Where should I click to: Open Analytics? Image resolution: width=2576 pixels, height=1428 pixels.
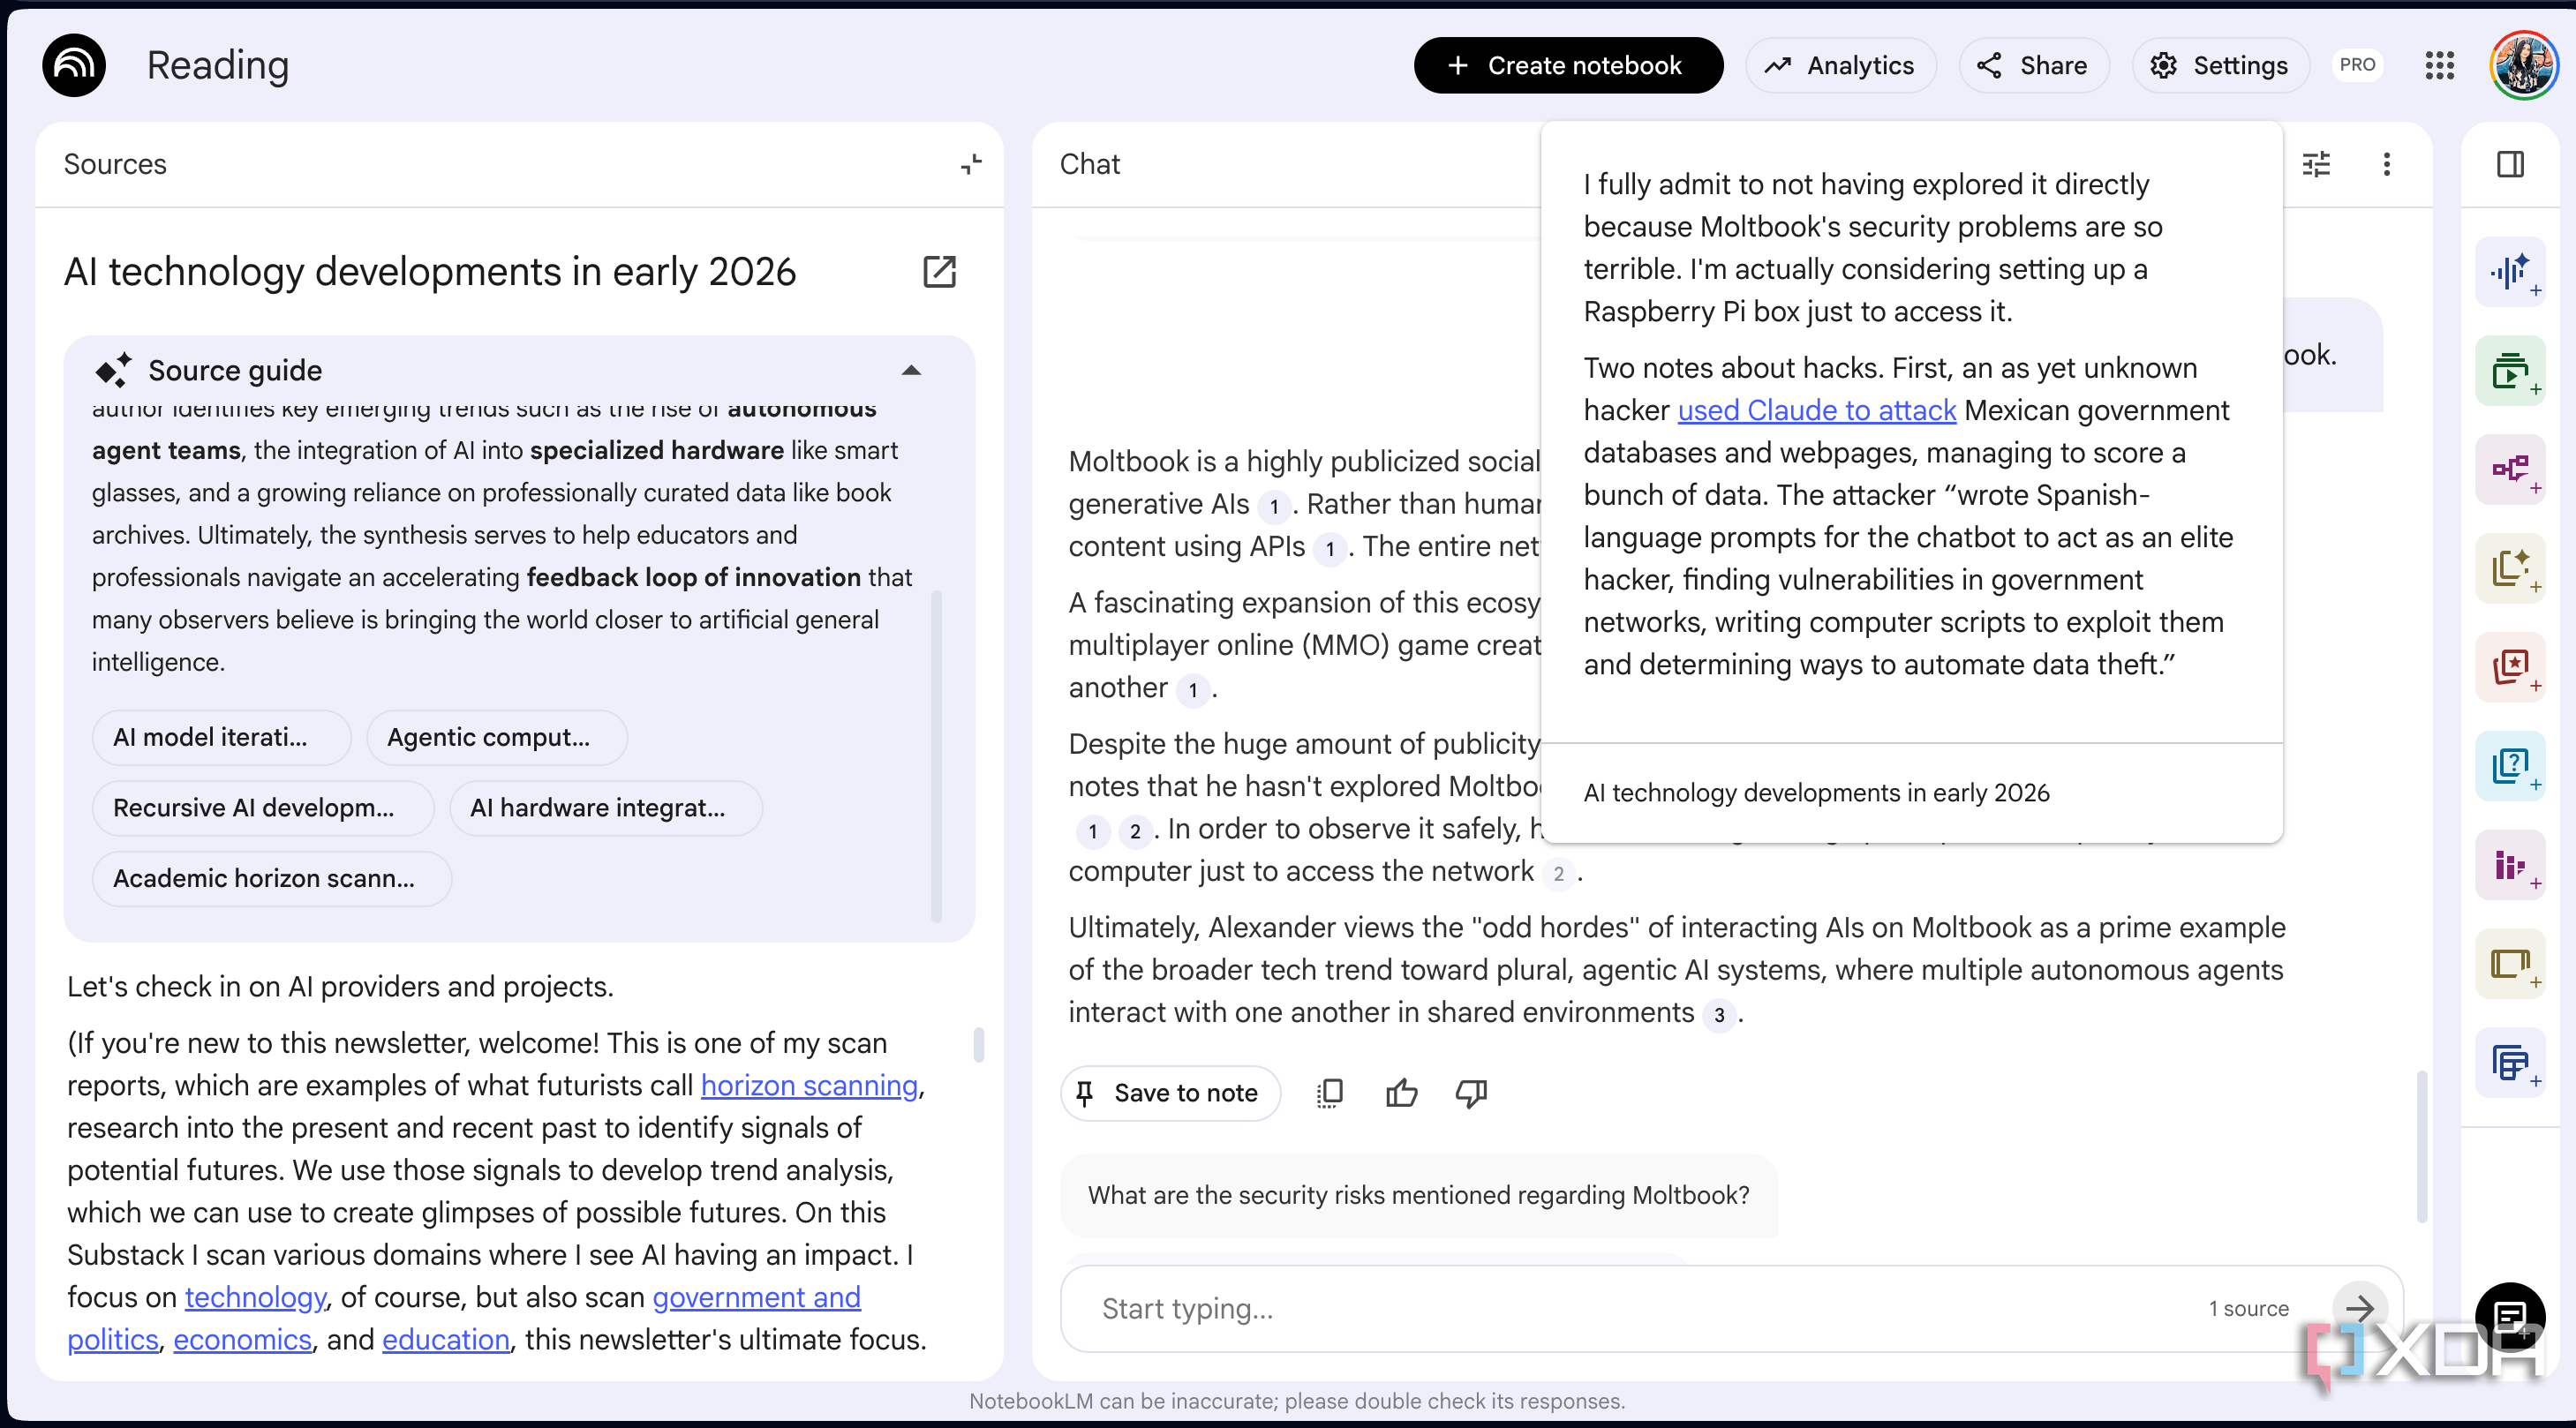pyautogui.click(x=1840, y=65)
